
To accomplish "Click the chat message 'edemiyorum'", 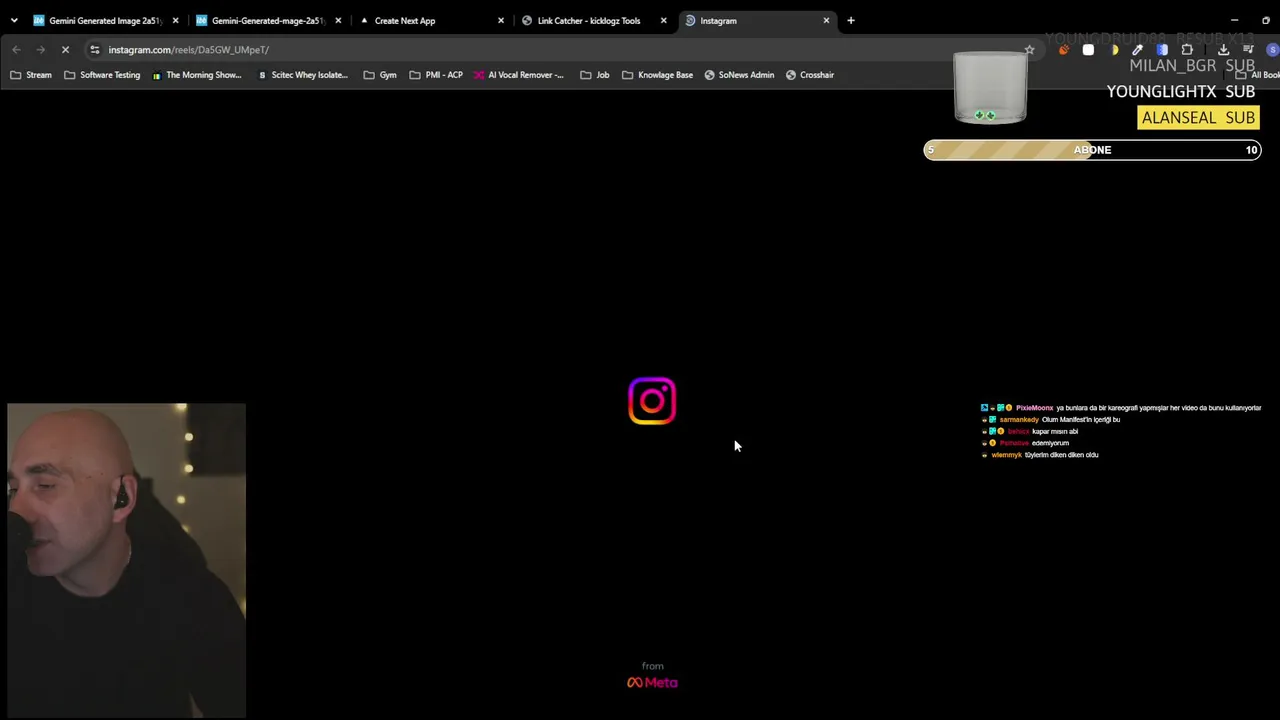I will [x=1050, y=443].
